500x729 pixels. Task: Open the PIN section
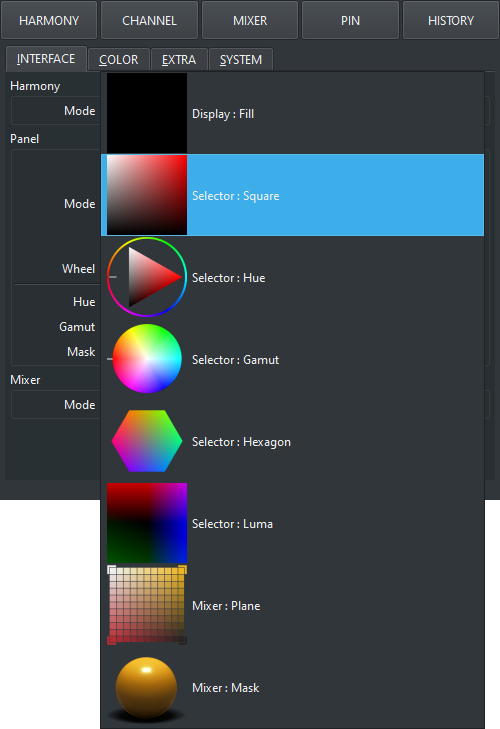click(350, 20)
